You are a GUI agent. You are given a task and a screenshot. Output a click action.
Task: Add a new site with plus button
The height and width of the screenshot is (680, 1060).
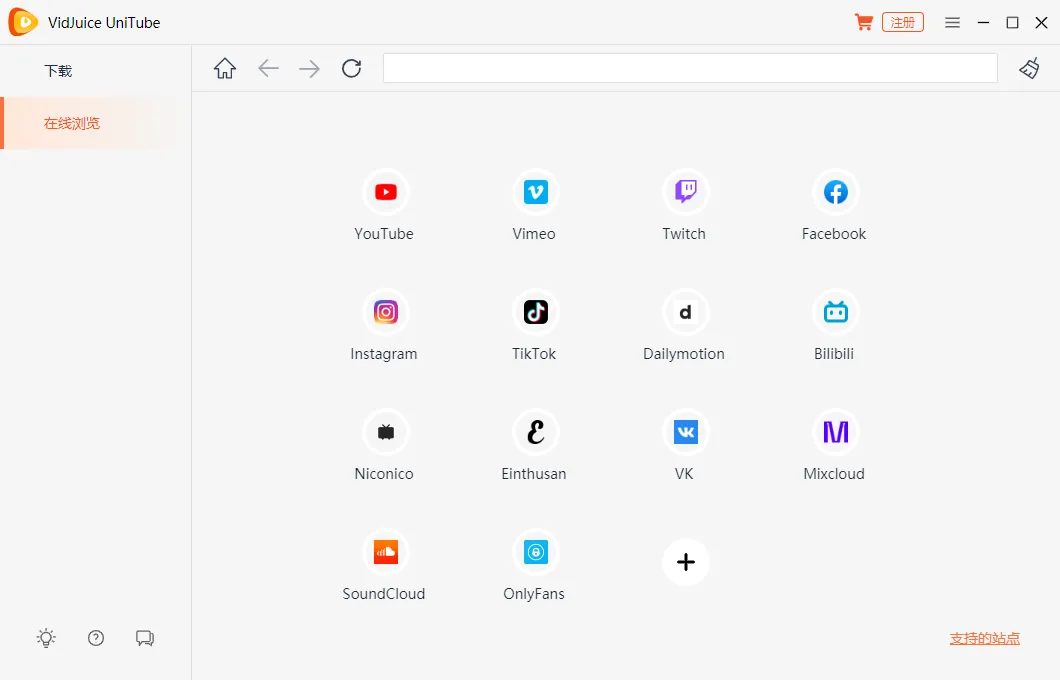click(685, 562)
